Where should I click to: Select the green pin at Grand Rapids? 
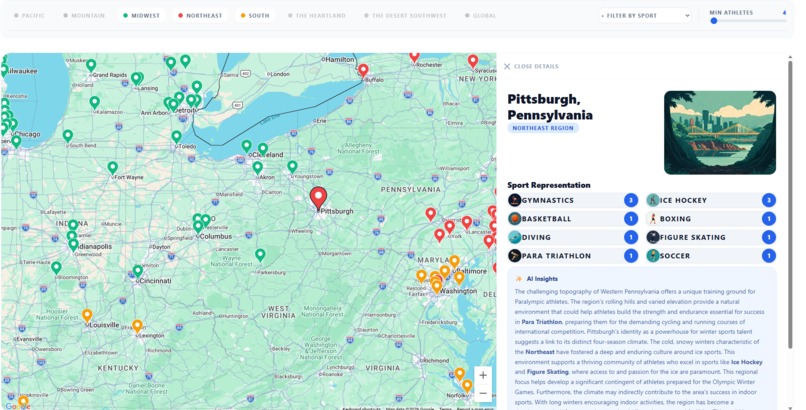pos(91,65)
